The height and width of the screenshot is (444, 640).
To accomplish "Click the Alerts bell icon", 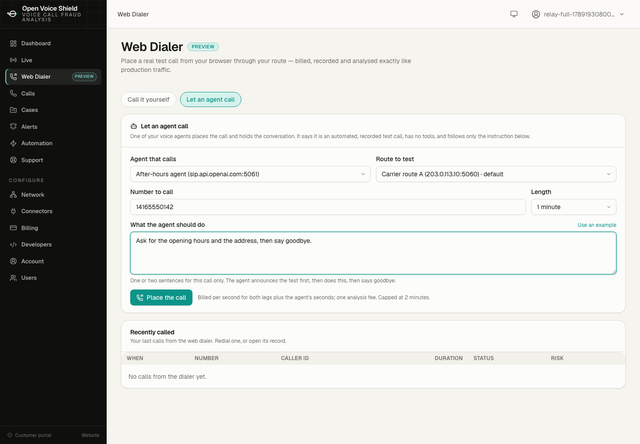I will click(13, 127).
